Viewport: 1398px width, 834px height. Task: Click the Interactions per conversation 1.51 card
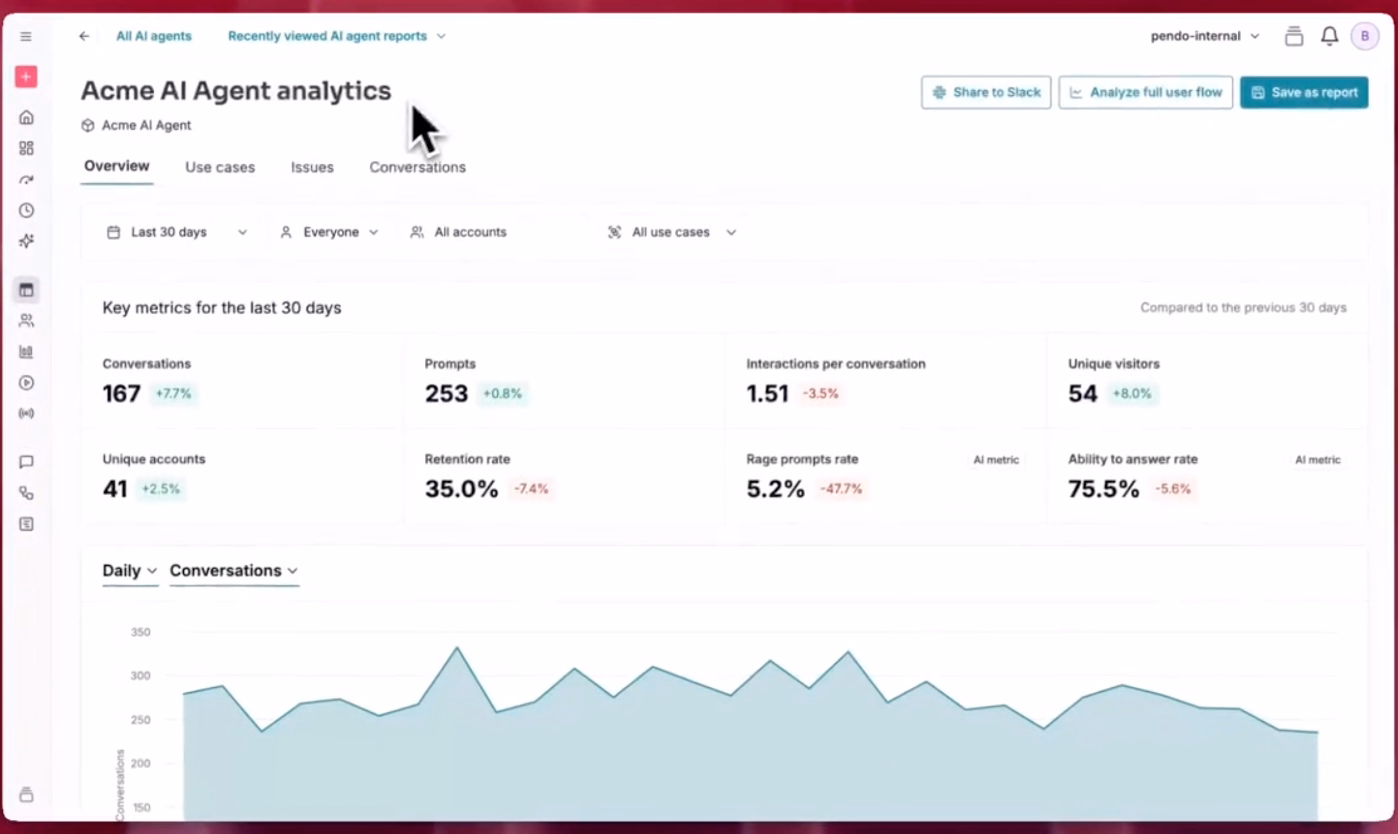click(887, 381)
